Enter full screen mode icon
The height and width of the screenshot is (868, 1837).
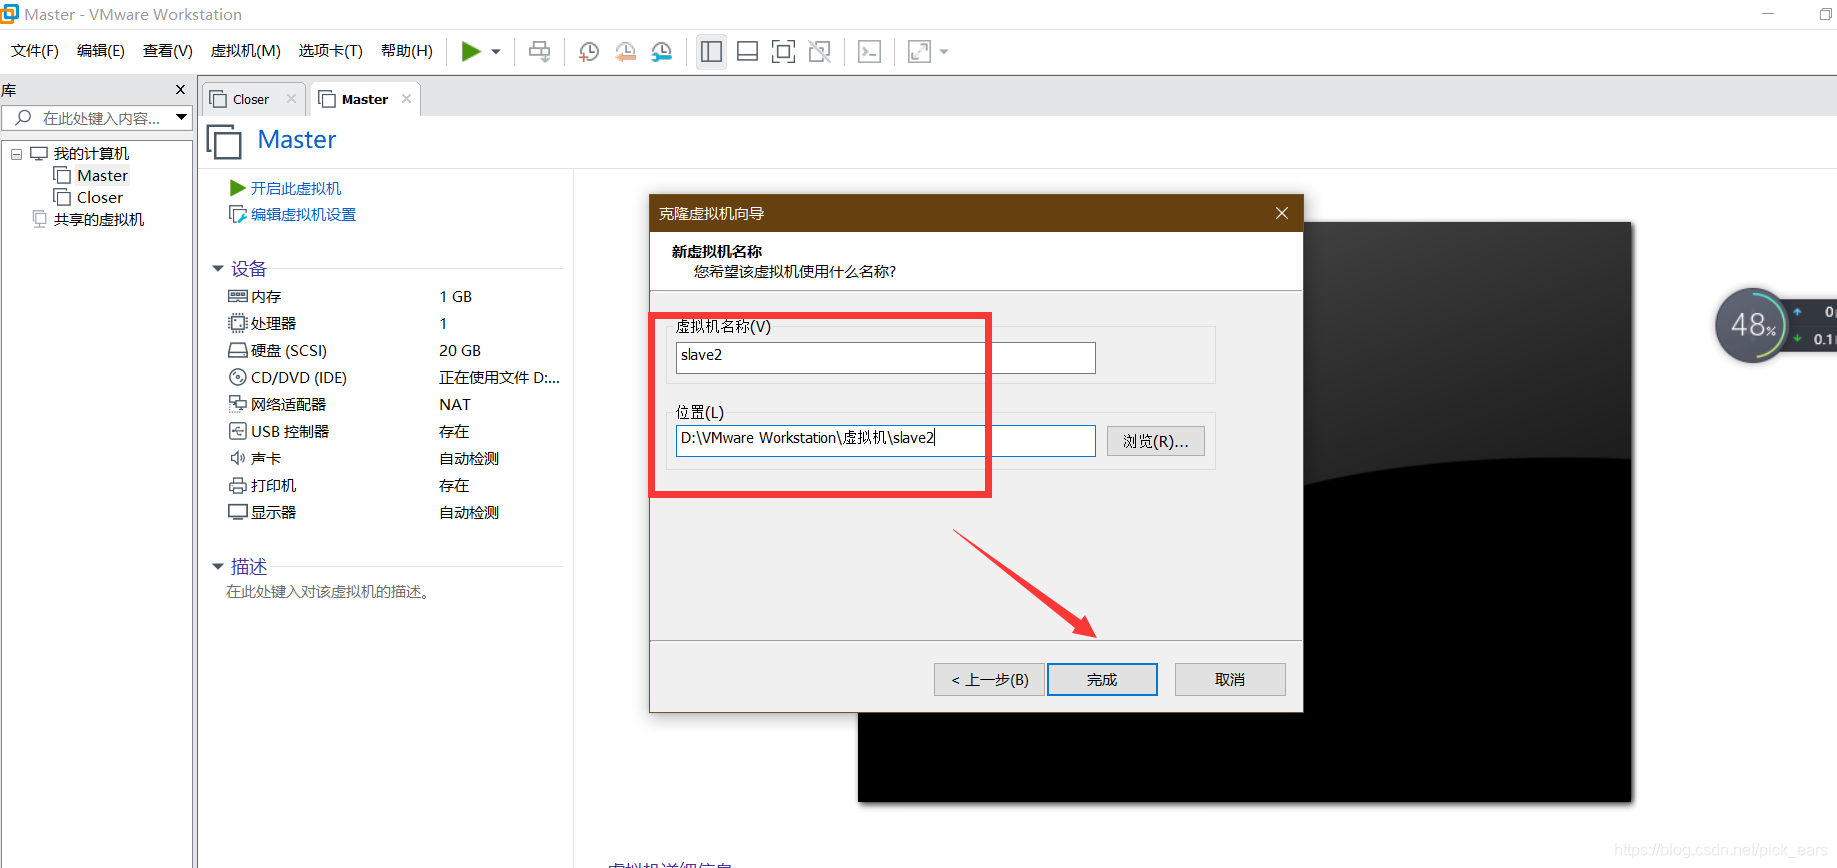tap(783, 51)
